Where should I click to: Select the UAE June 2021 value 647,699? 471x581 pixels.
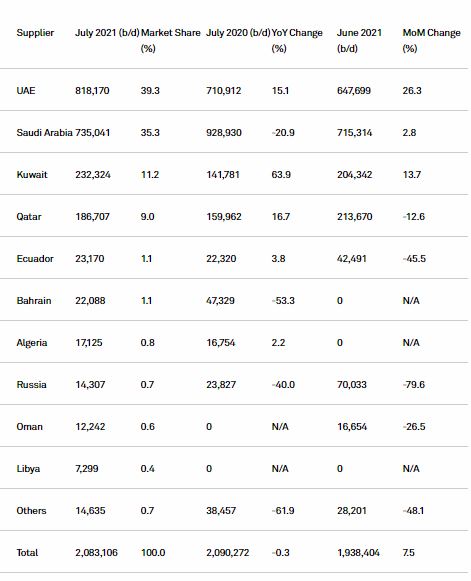354,91
